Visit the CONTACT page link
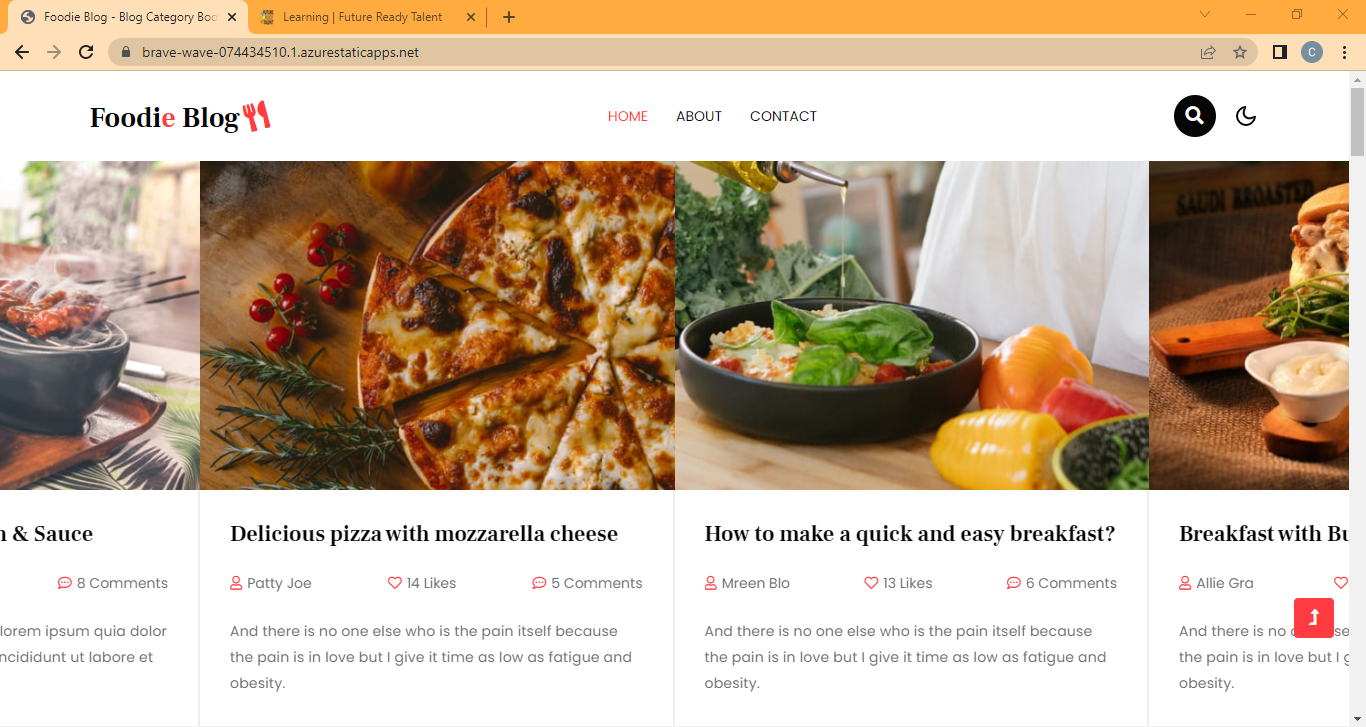The image size is (1366, 727). pos(783,116)
